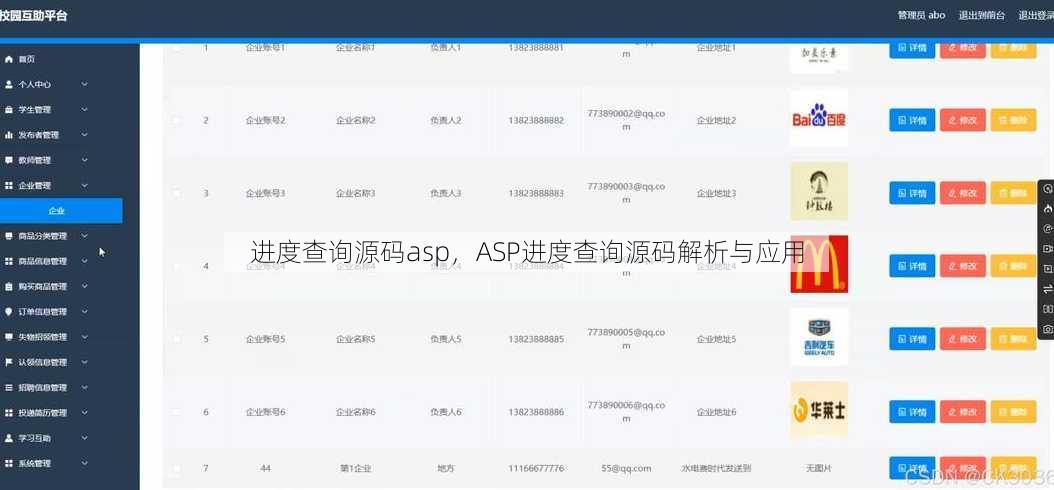Click the McDonald's logo thumbnail
The height and width of the screenshot is (490, 1054).
(x=819, y=264)
